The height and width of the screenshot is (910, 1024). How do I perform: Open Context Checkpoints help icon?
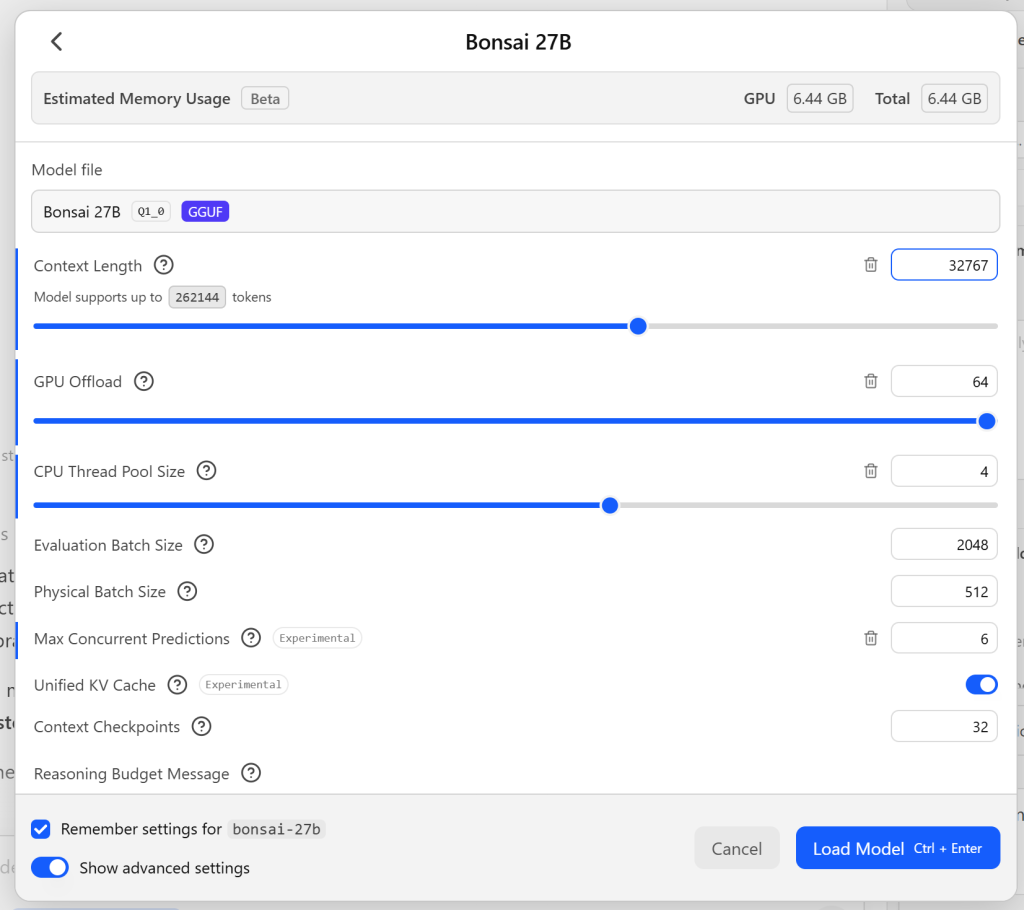[x=201, y=726]
